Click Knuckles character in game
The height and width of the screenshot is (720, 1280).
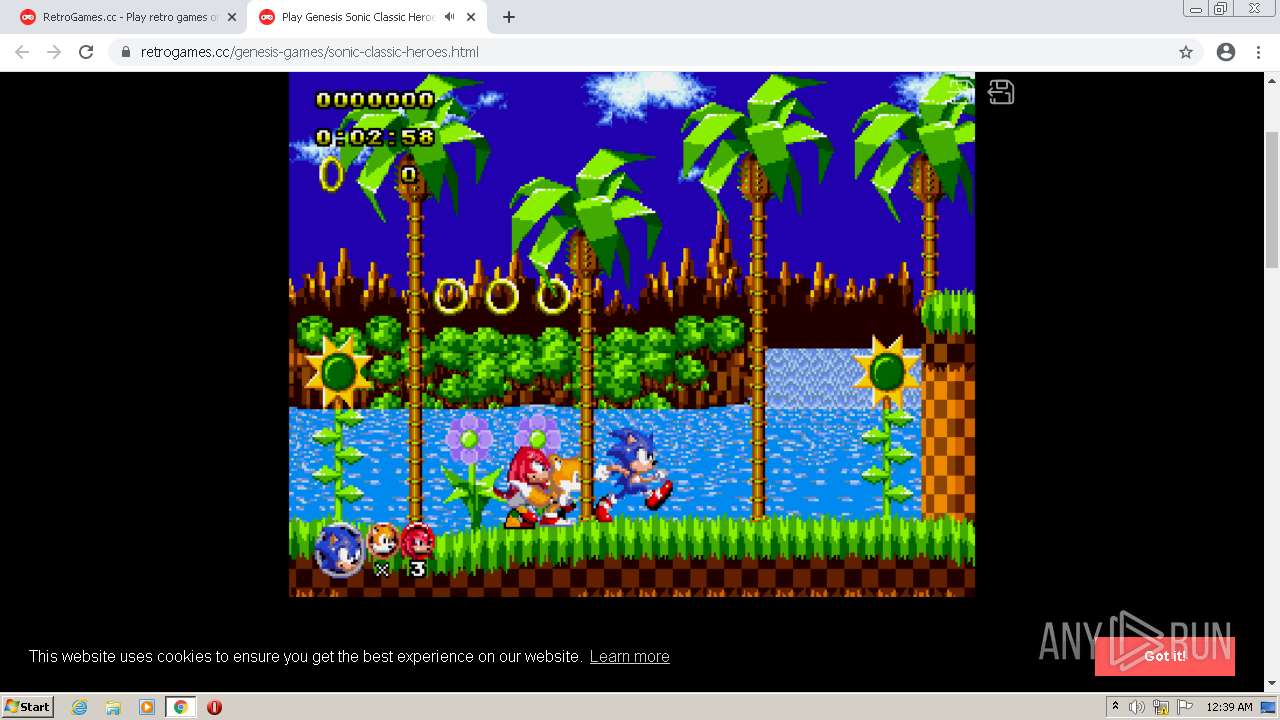[523, 485]
